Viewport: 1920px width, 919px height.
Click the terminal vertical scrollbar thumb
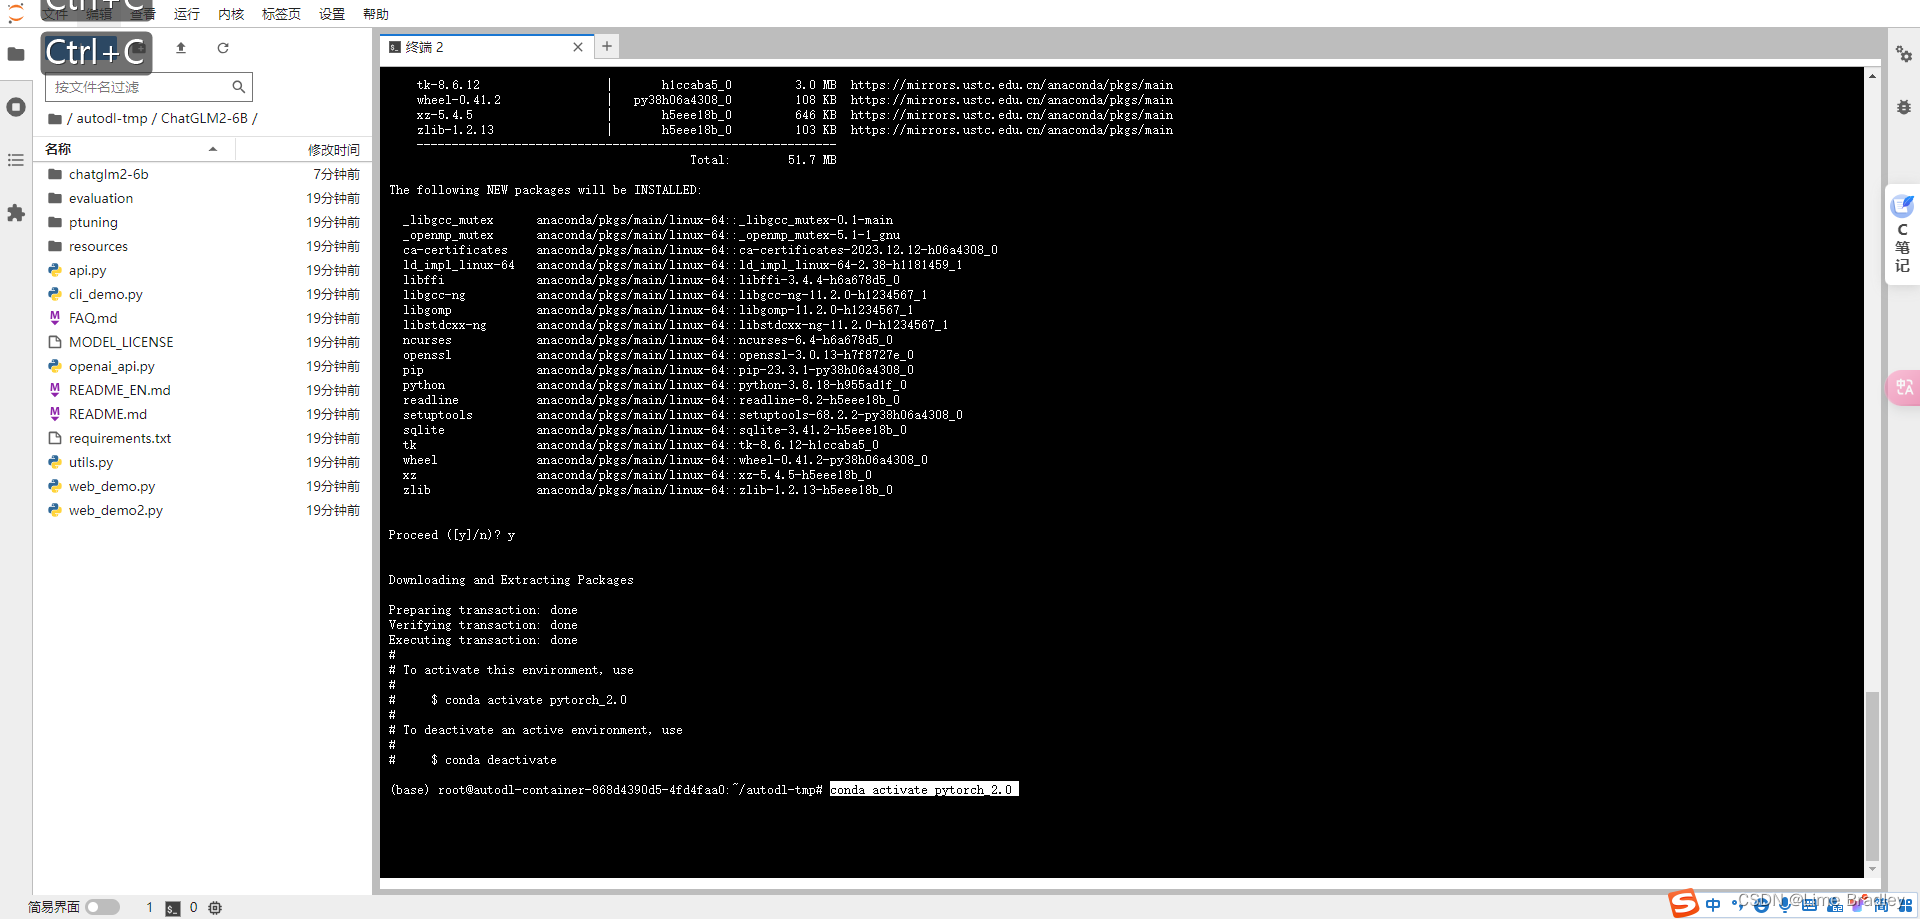pos(1872,776)
